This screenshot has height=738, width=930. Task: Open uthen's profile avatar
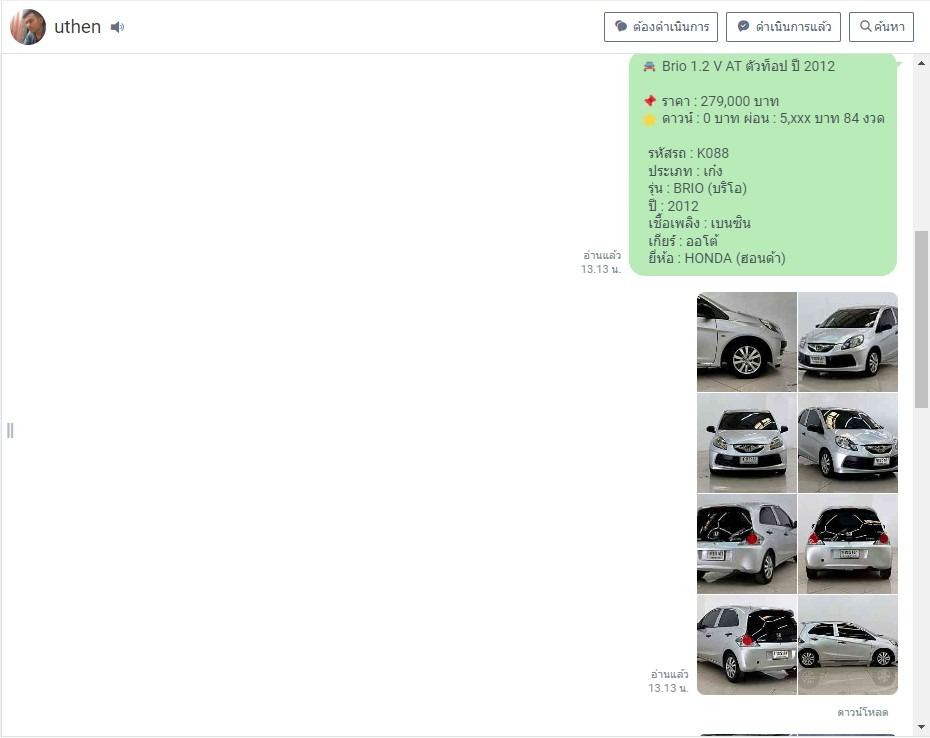(x=28, y=27)
